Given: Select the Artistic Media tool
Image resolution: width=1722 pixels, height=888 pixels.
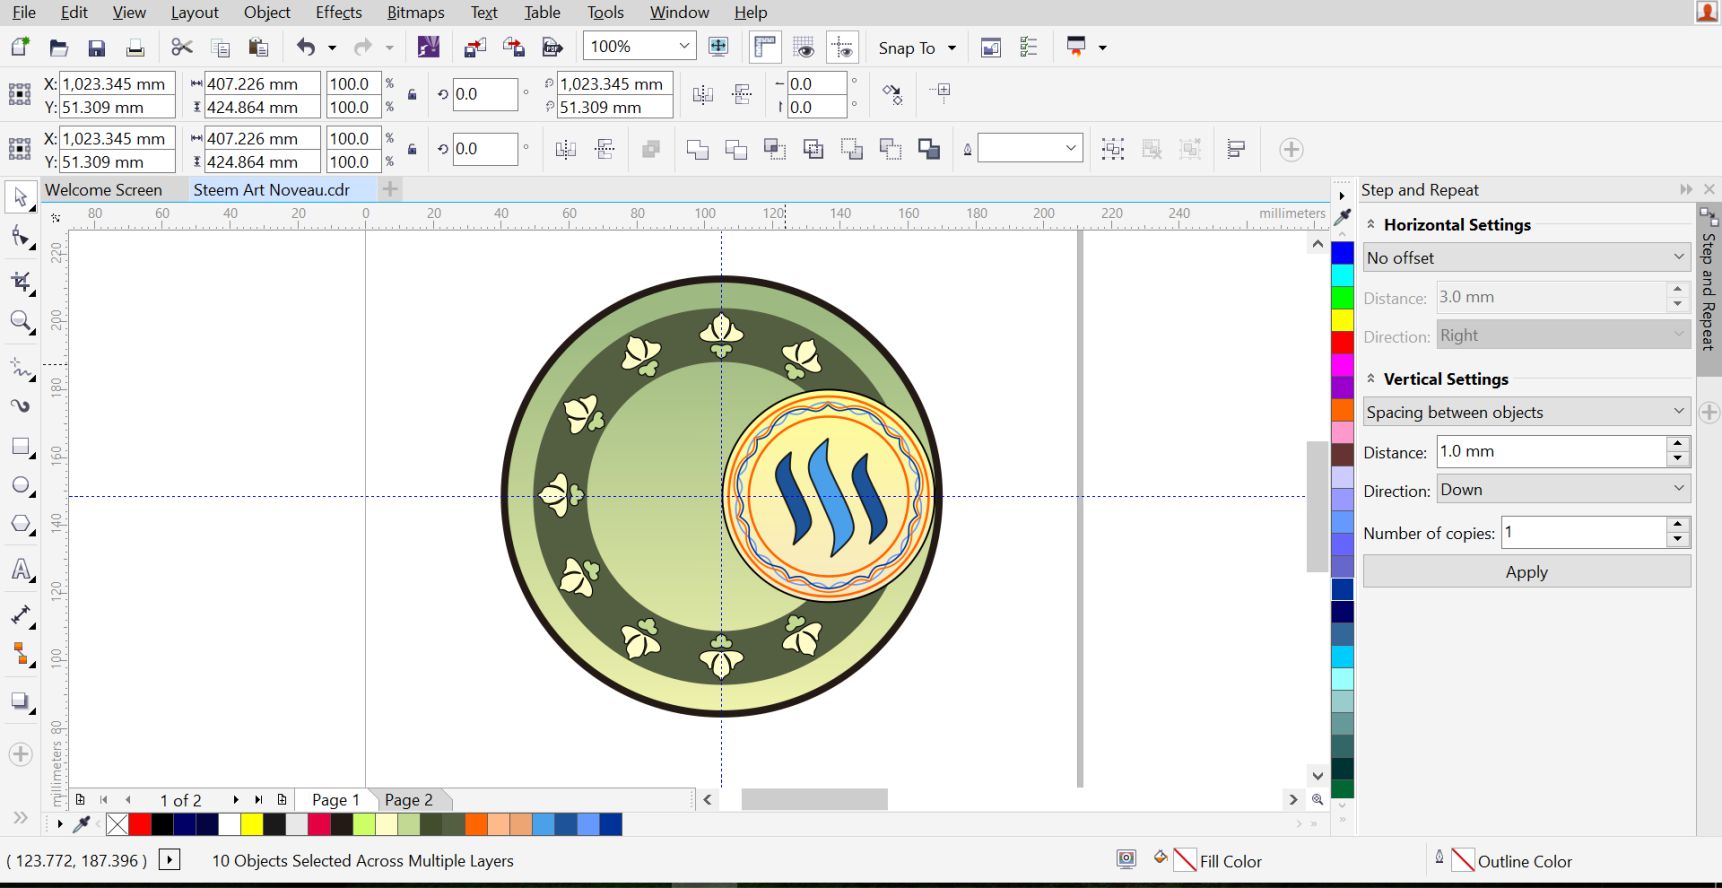Looking at the screenshot, I should [x=20, y=406].
